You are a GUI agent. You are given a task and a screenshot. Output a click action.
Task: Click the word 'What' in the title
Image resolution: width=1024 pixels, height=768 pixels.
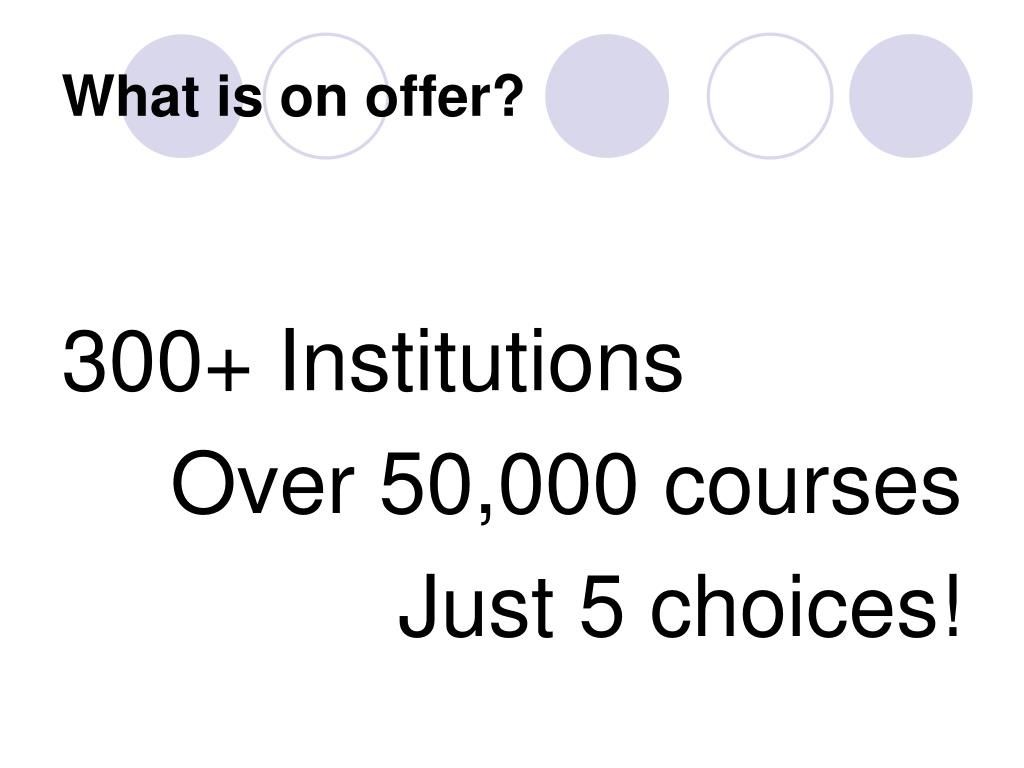coord(131,97)
